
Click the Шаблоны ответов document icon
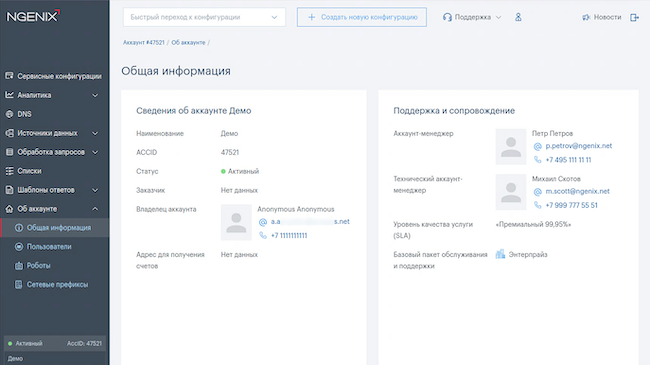pyautogui.click(x=9, y=190)
